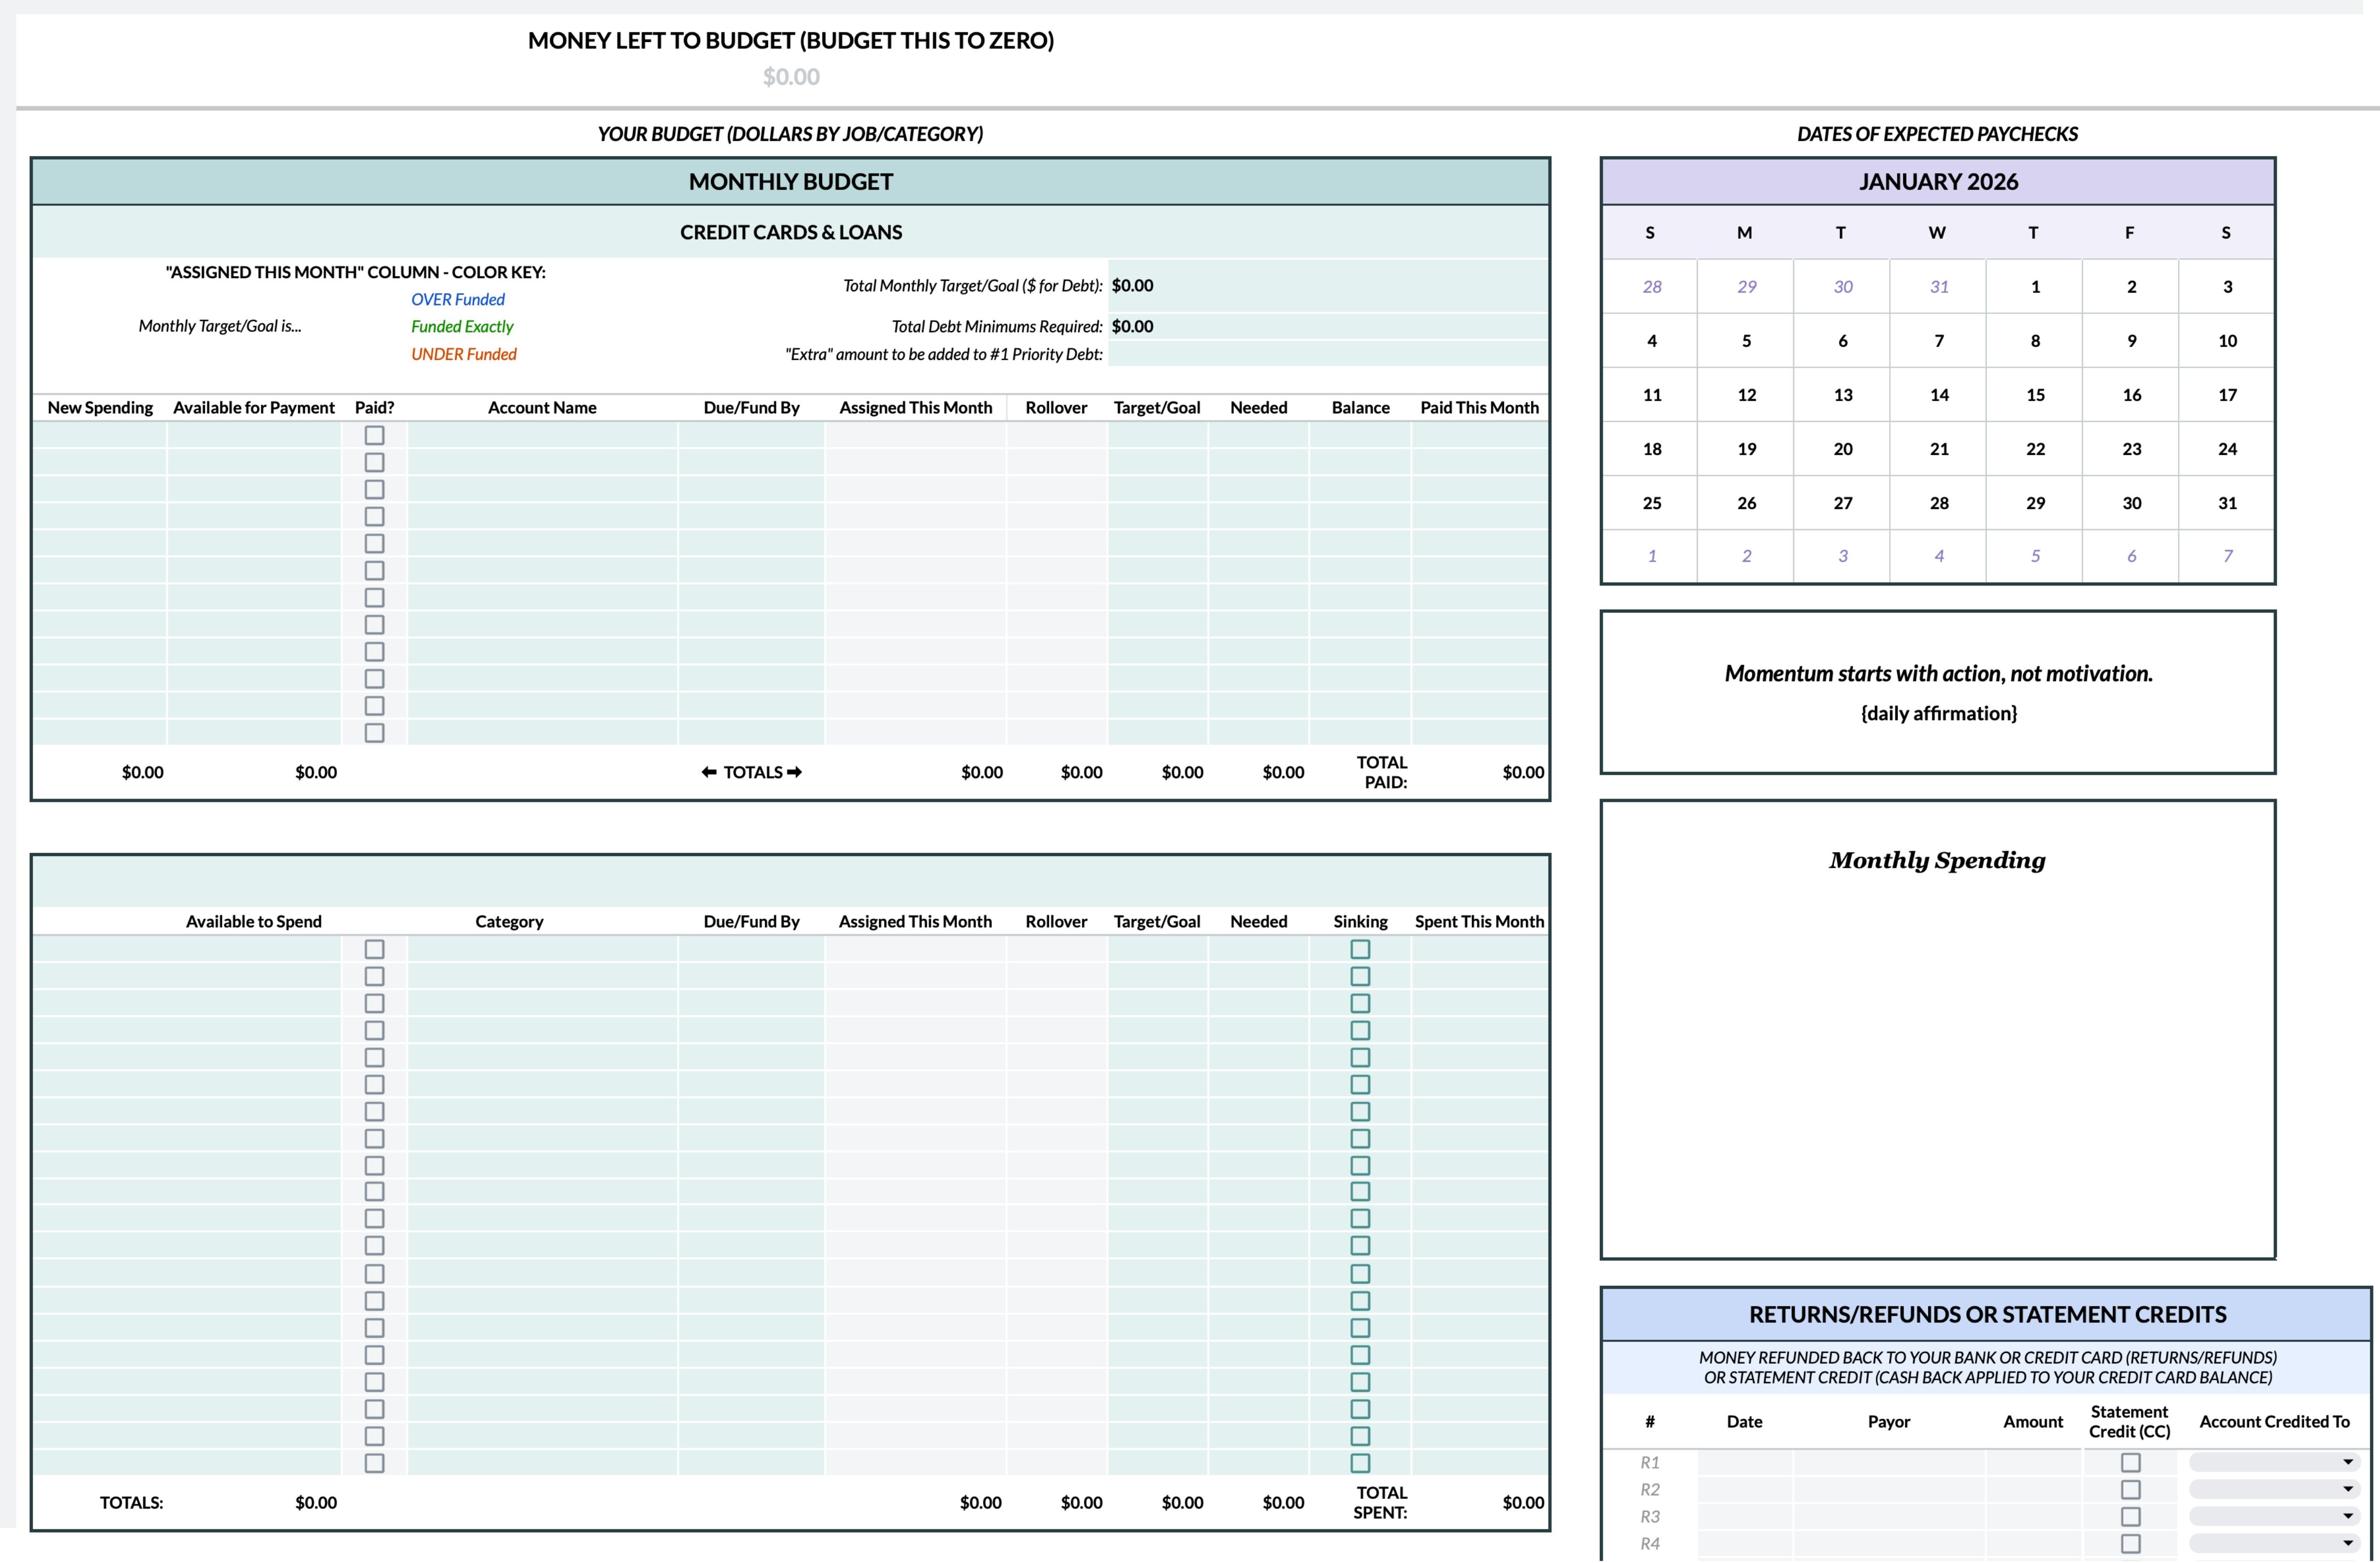This screenshot has width=2380, height=1563.
Task: Click the Extra amount for #1 Priority Debt field
Action: (1327, 354)
